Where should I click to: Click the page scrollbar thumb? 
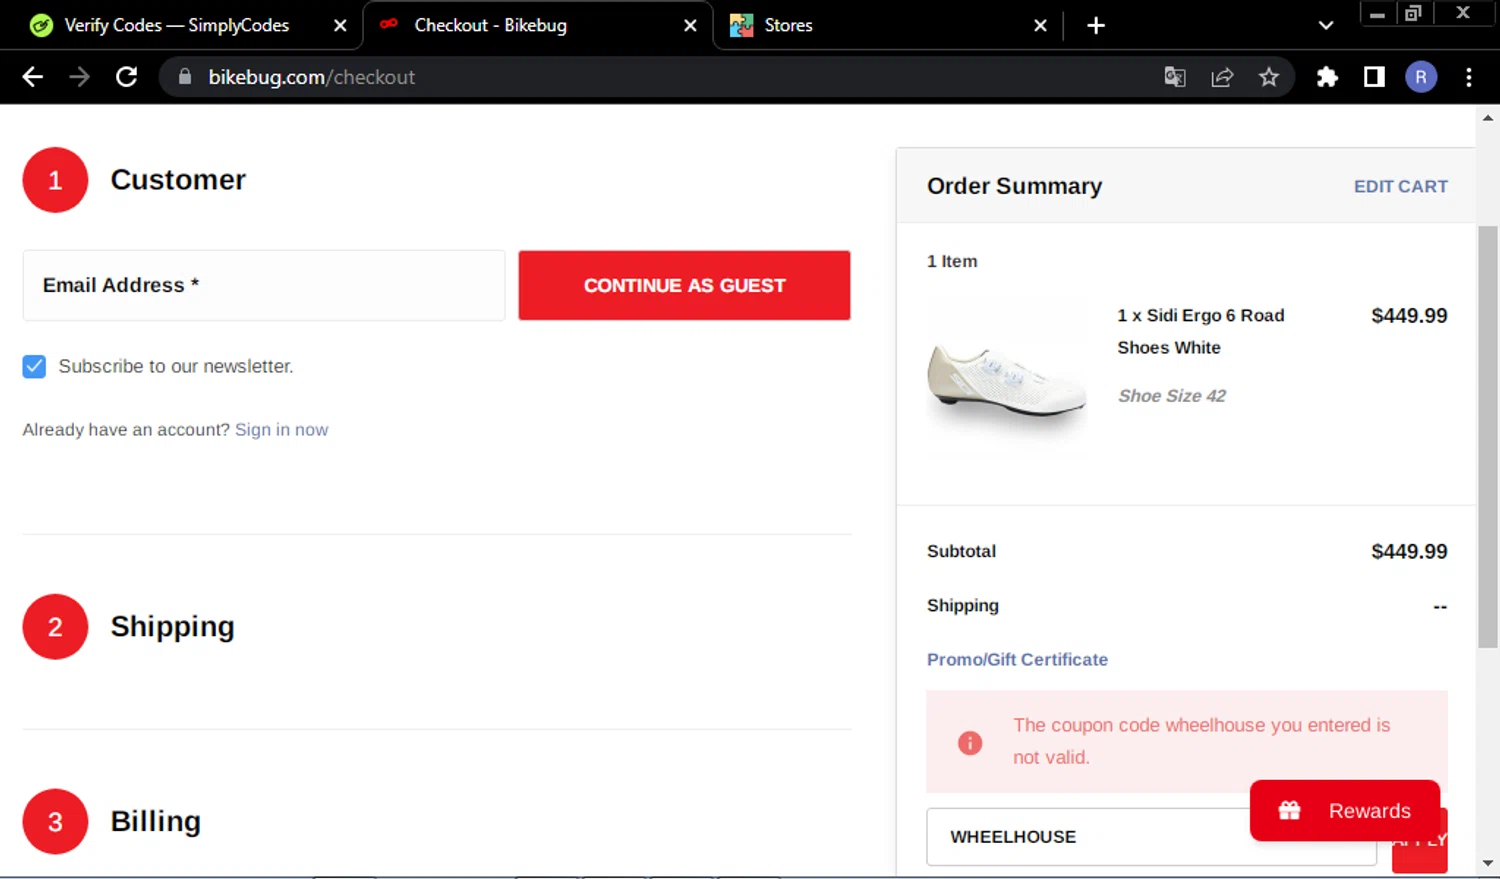(x=1487, y=436)
